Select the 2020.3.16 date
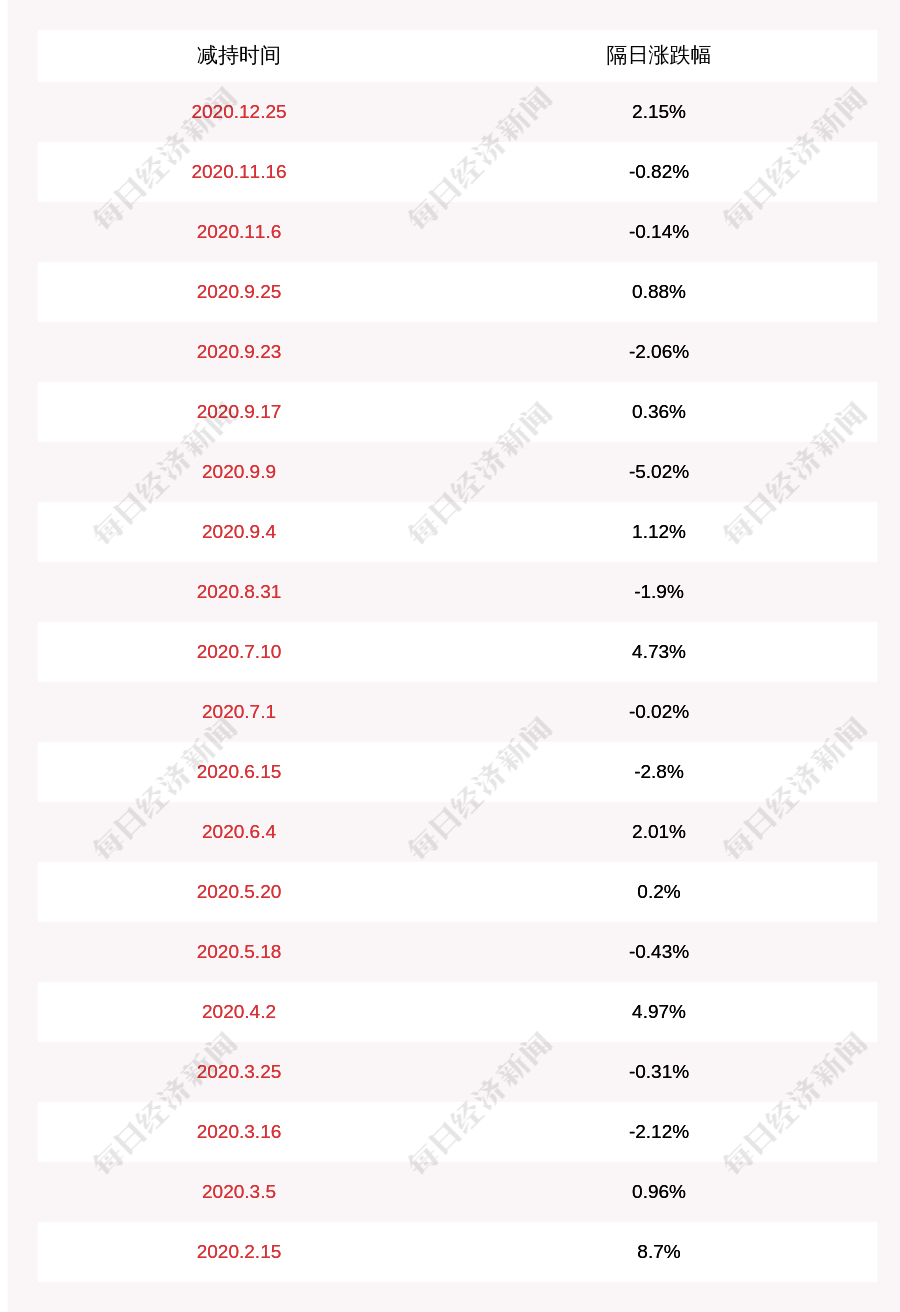This screenshot has height=1312, width=900. click(239, 1131)
